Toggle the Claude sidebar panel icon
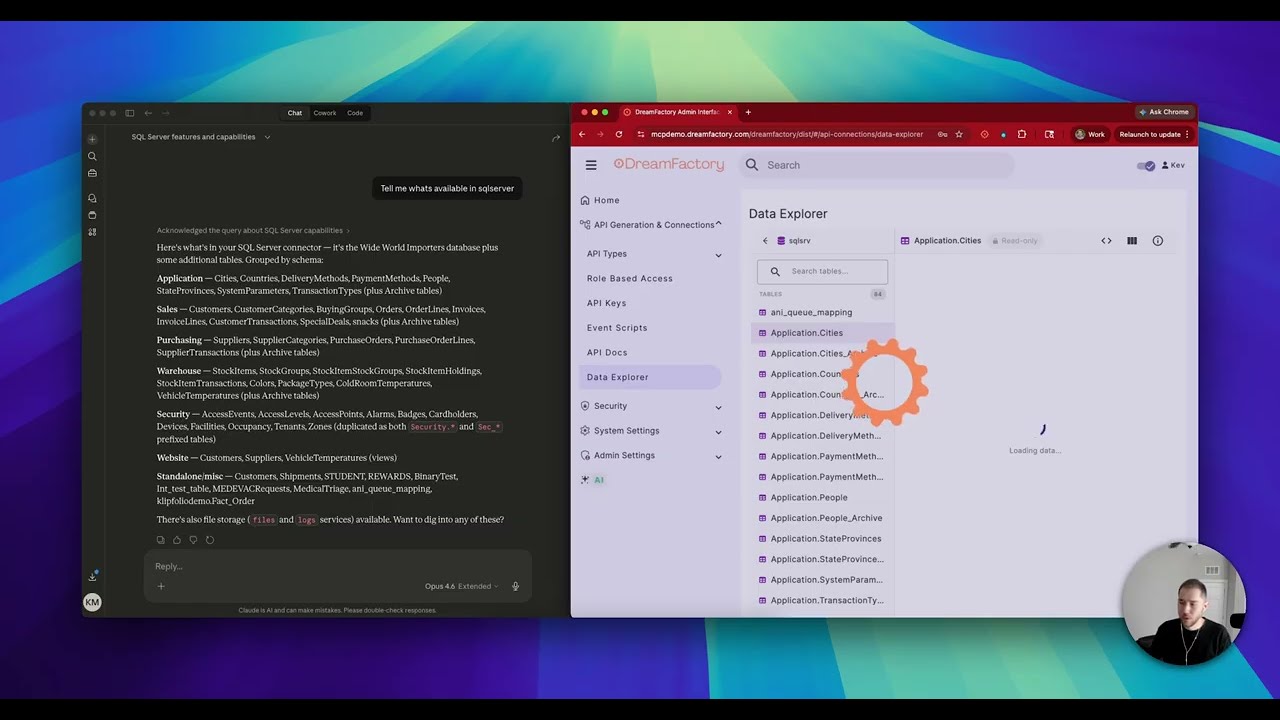1280x720 pixels. click(x=129, y=113)
